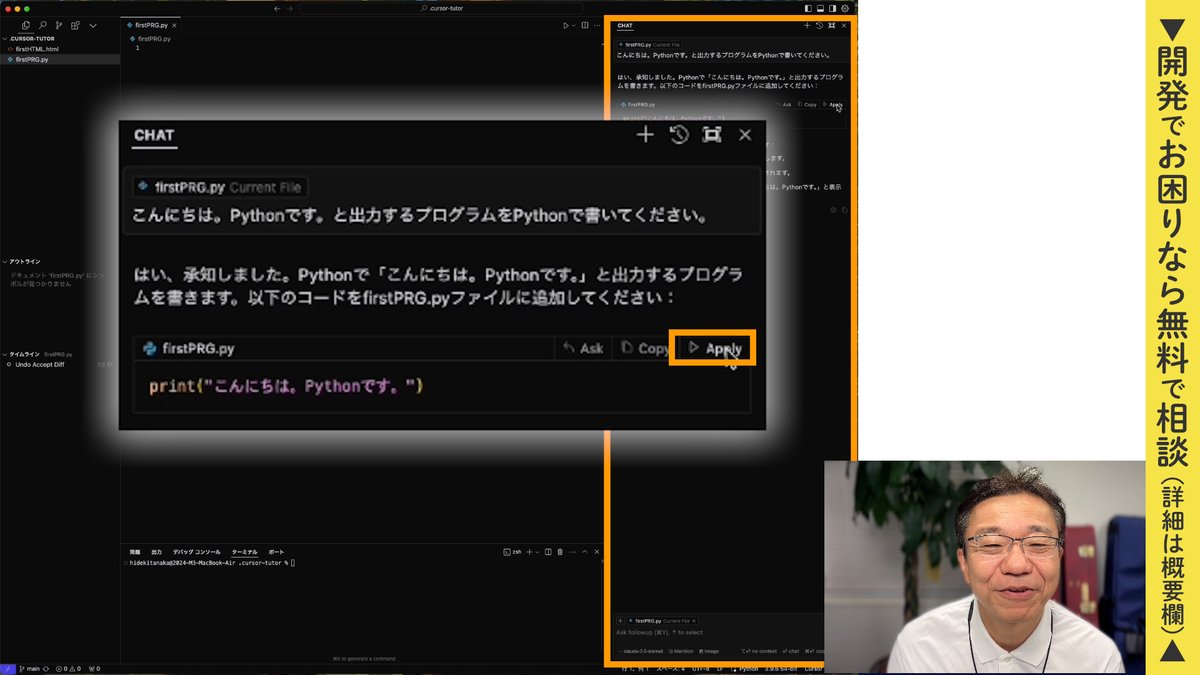Close the bottom terminal panel
Viewport: 1200px width, 675px height.
pyautogui.click(x=596, y=552)
